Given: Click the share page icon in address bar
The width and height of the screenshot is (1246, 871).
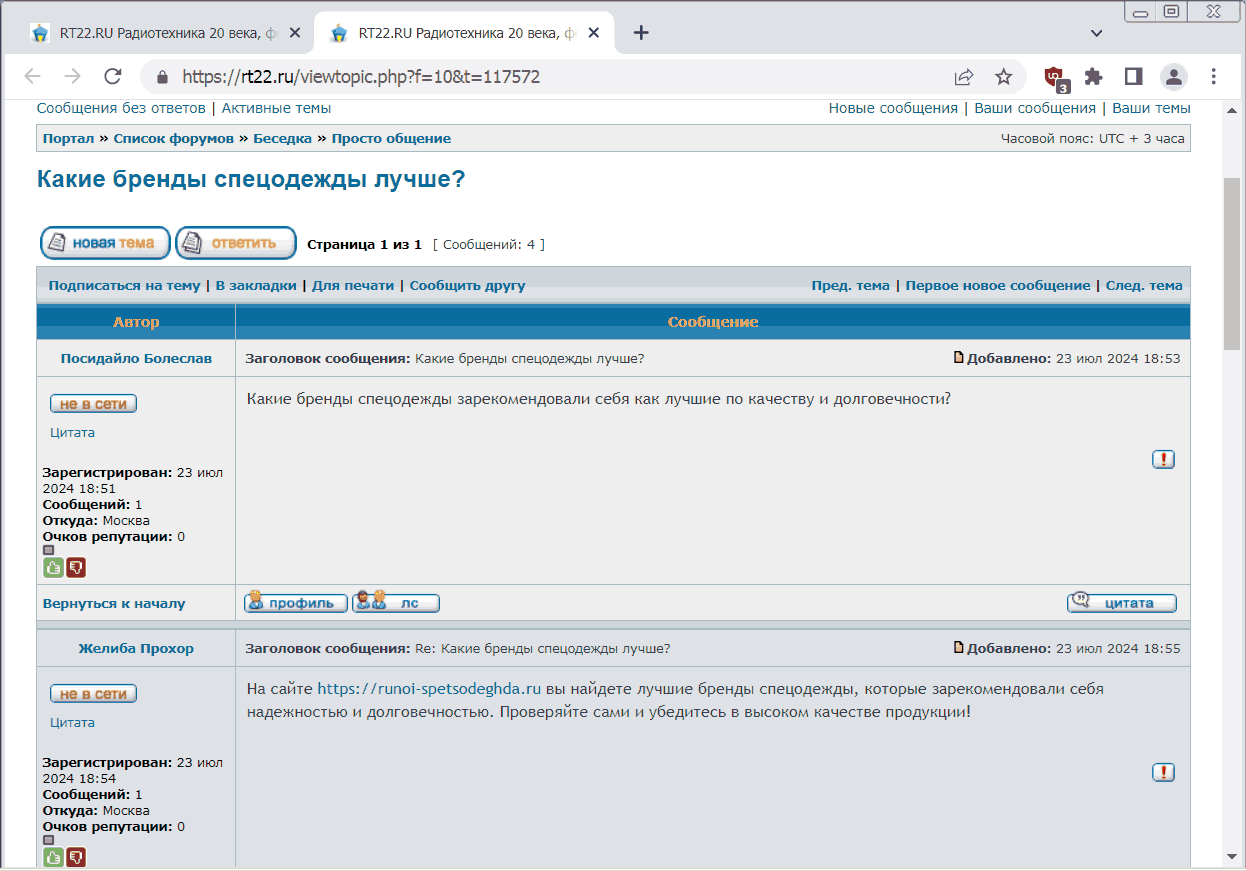Looking at the screenshot, I should point(964,77).
